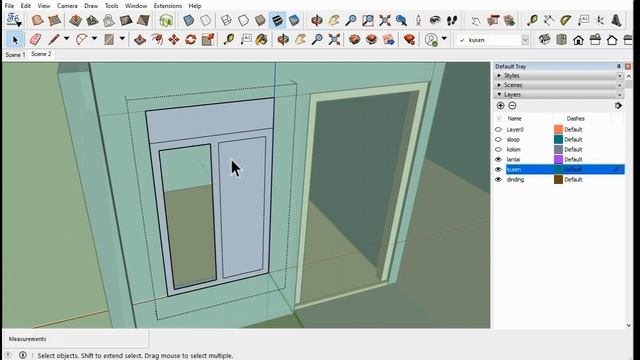Screen dimensions: 640x360
Task: Activate the Orbit tool in lower toolbar
Action: click(x=283, y=40)
